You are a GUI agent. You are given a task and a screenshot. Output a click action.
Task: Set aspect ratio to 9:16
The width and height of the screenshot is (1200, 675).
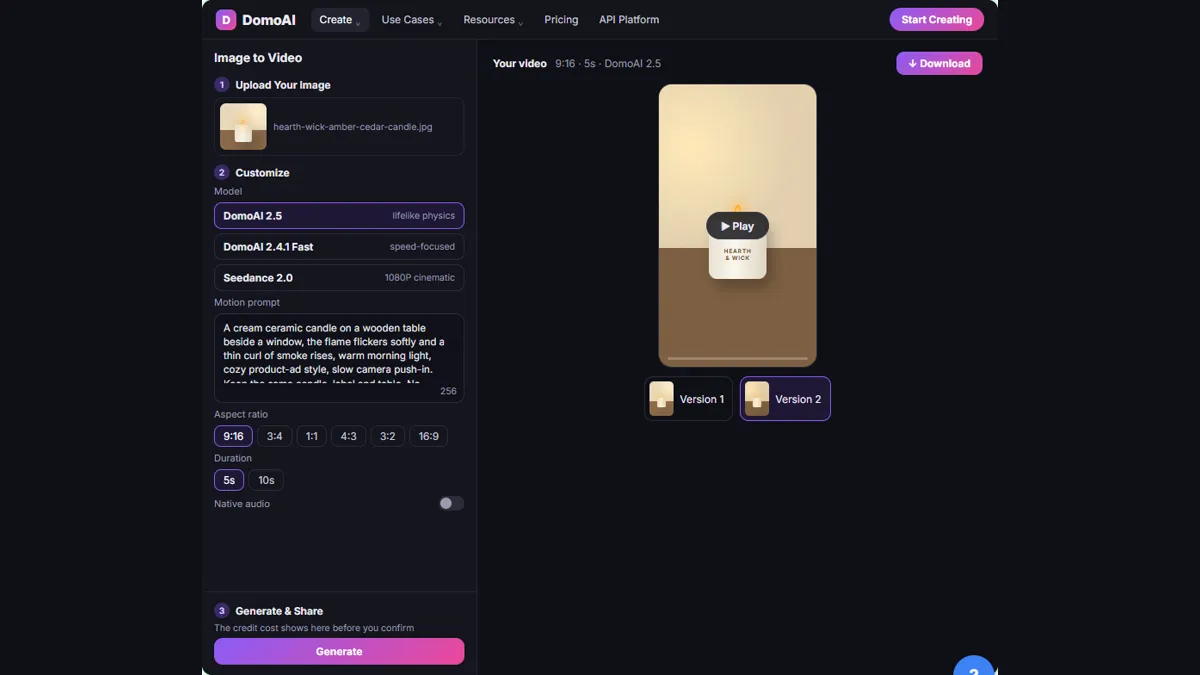pos(233,436)
